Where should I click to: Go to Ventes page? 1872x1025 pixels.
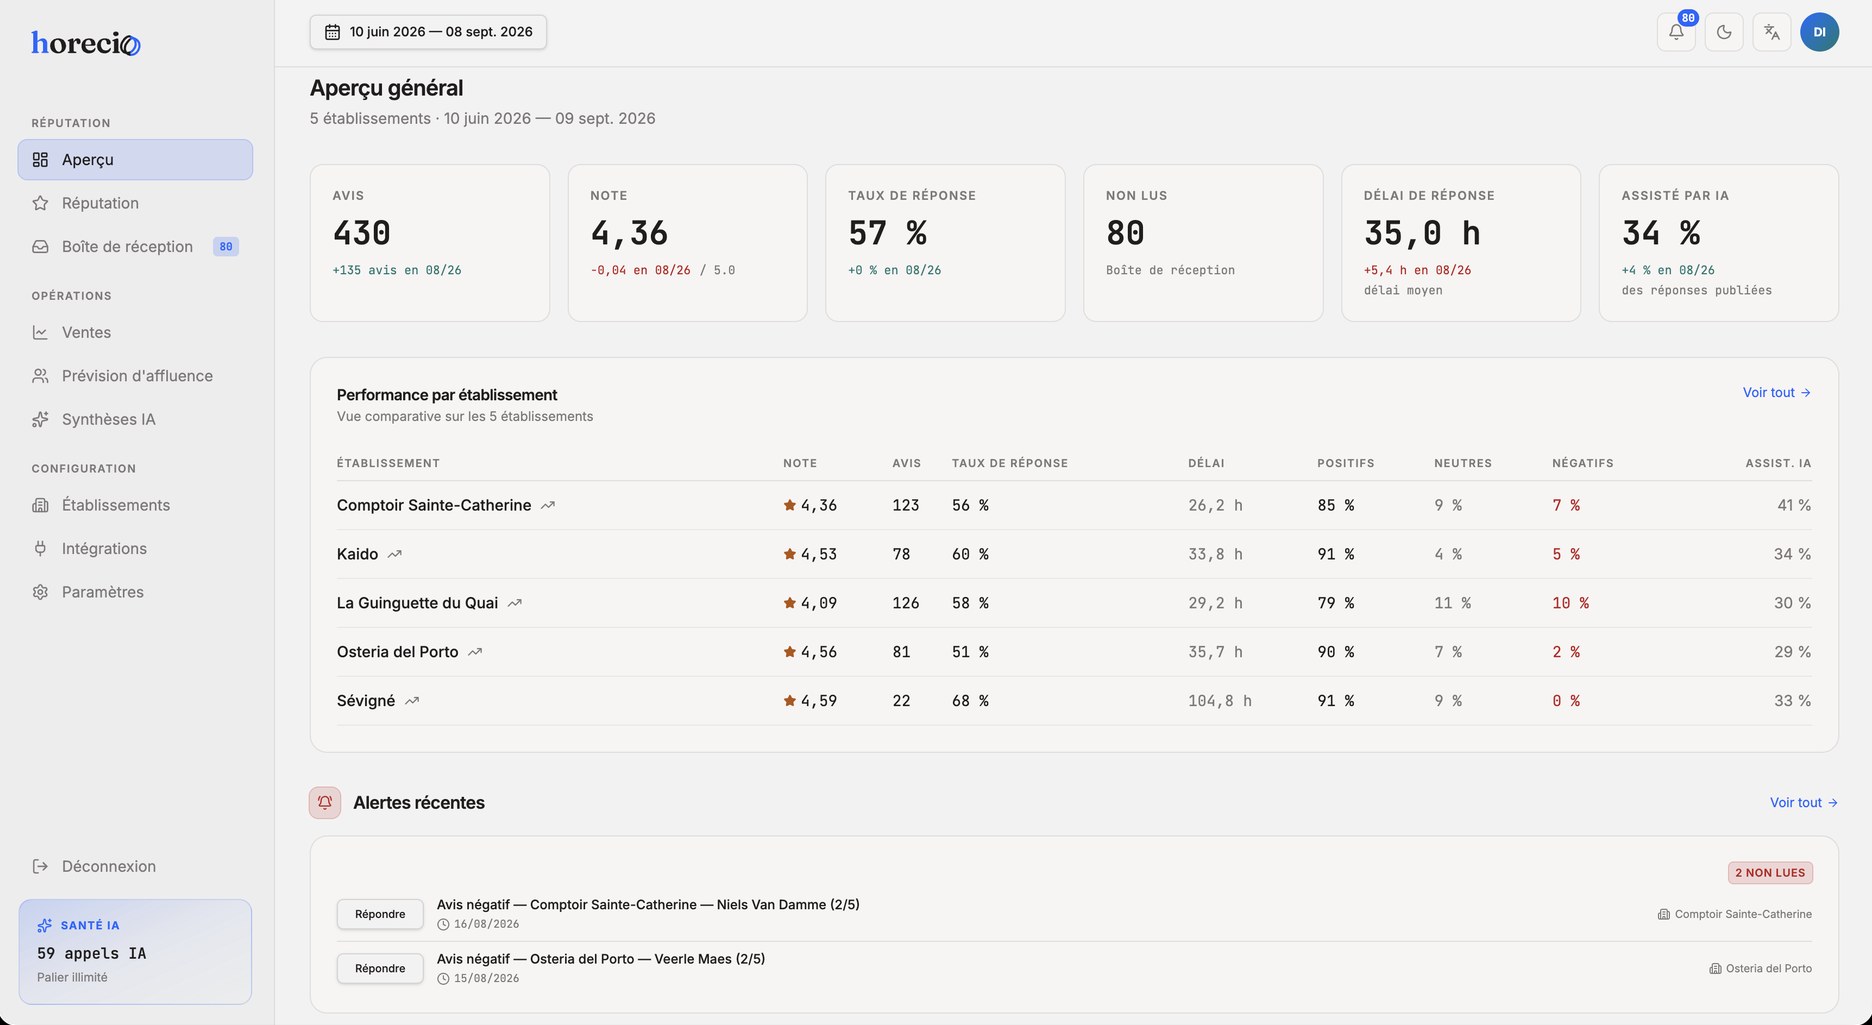135,332
